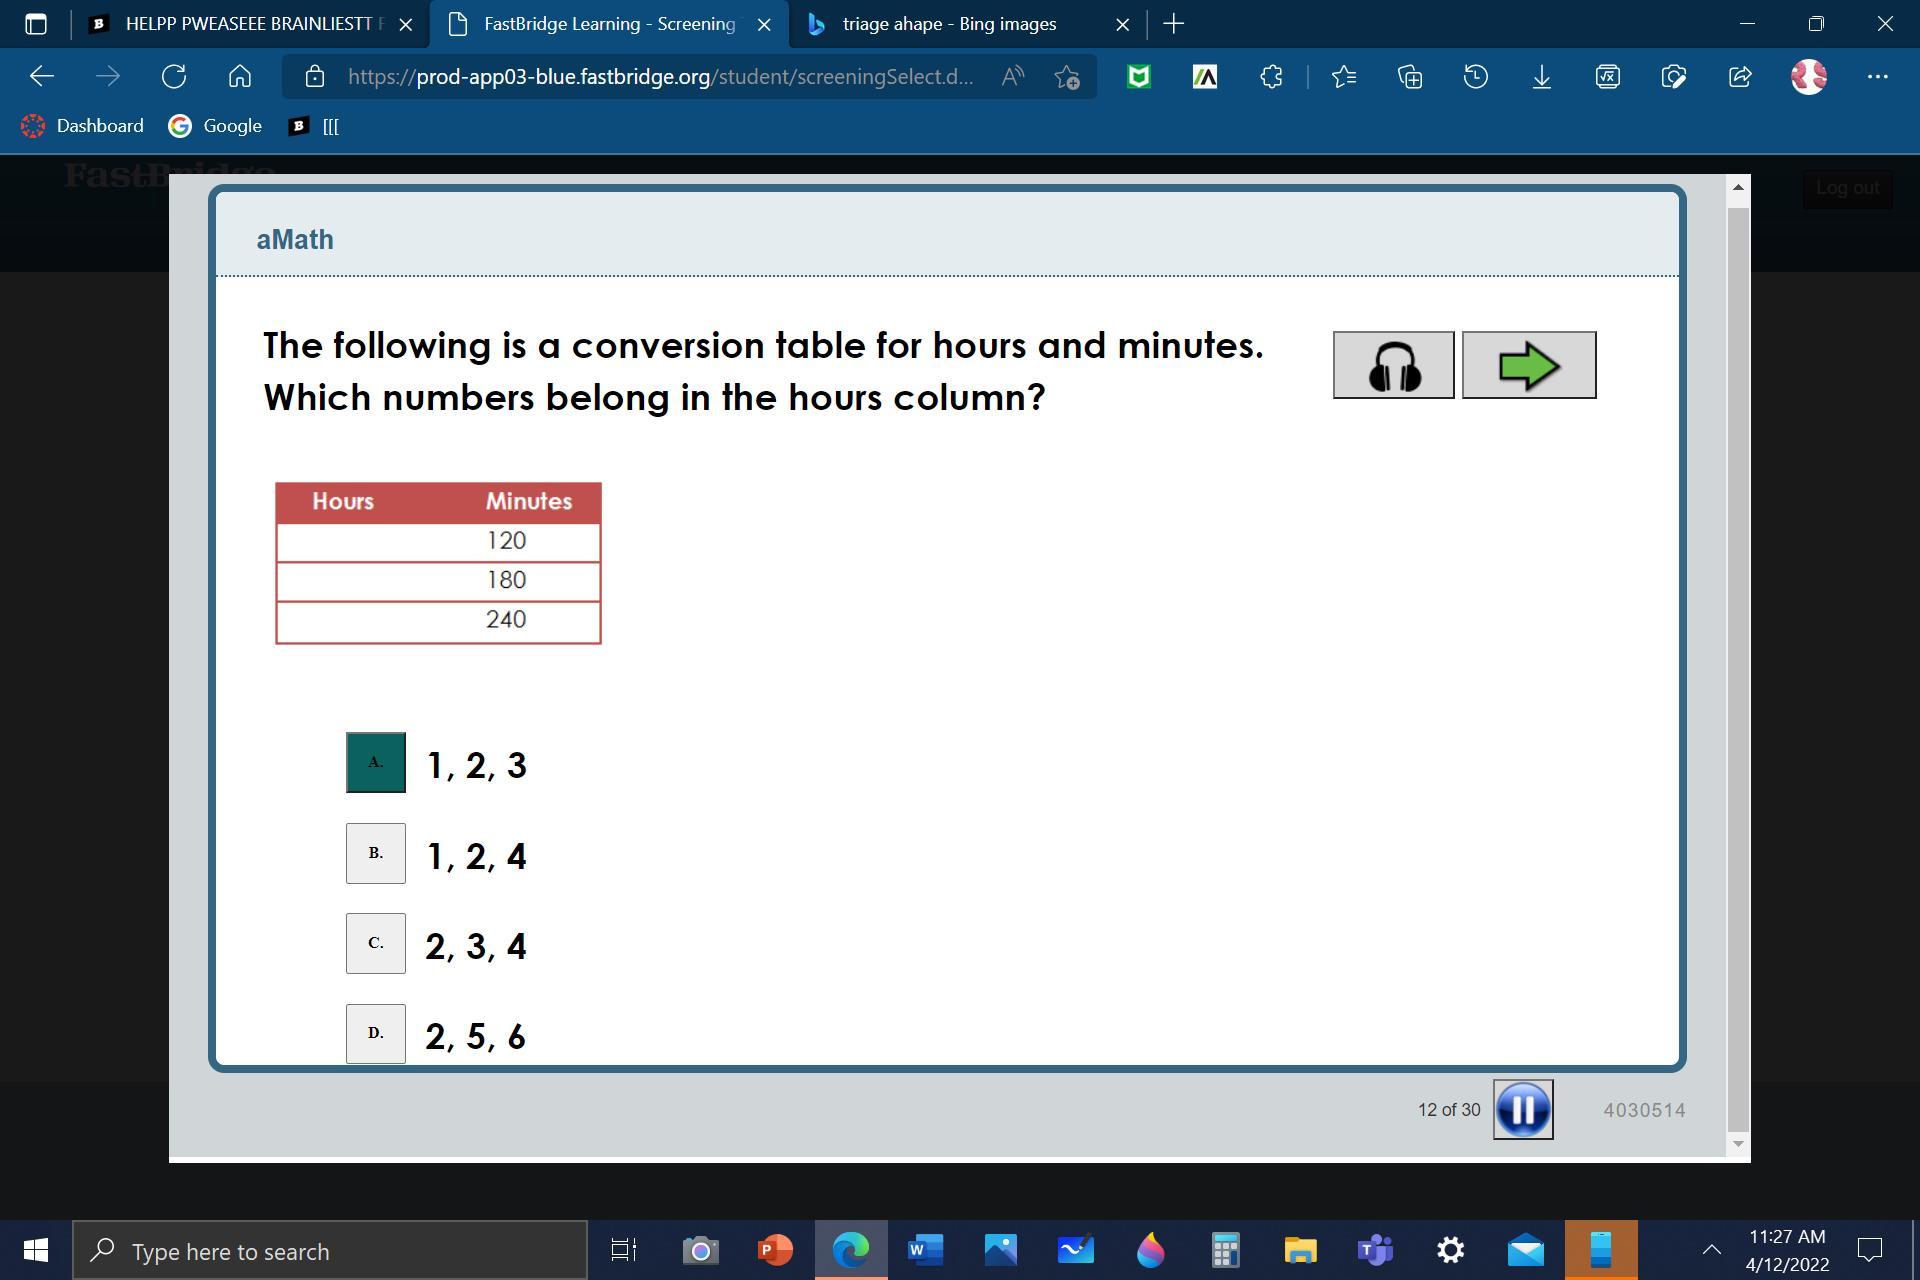The width and height of the screenshot is (1920, 1280).
Task: Go to the browser home page
Action: click(x=240, y=76)
